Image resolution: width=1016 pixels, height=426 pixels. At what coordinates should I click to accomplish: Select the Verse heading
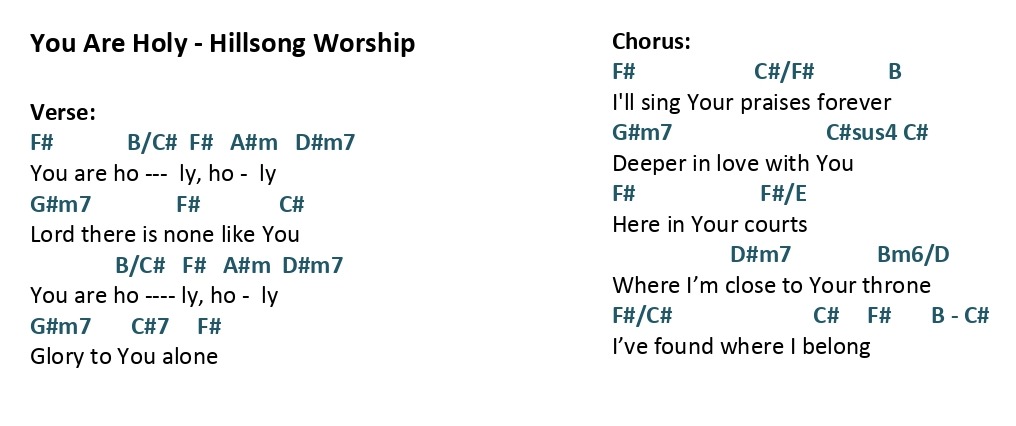[63, 113]
